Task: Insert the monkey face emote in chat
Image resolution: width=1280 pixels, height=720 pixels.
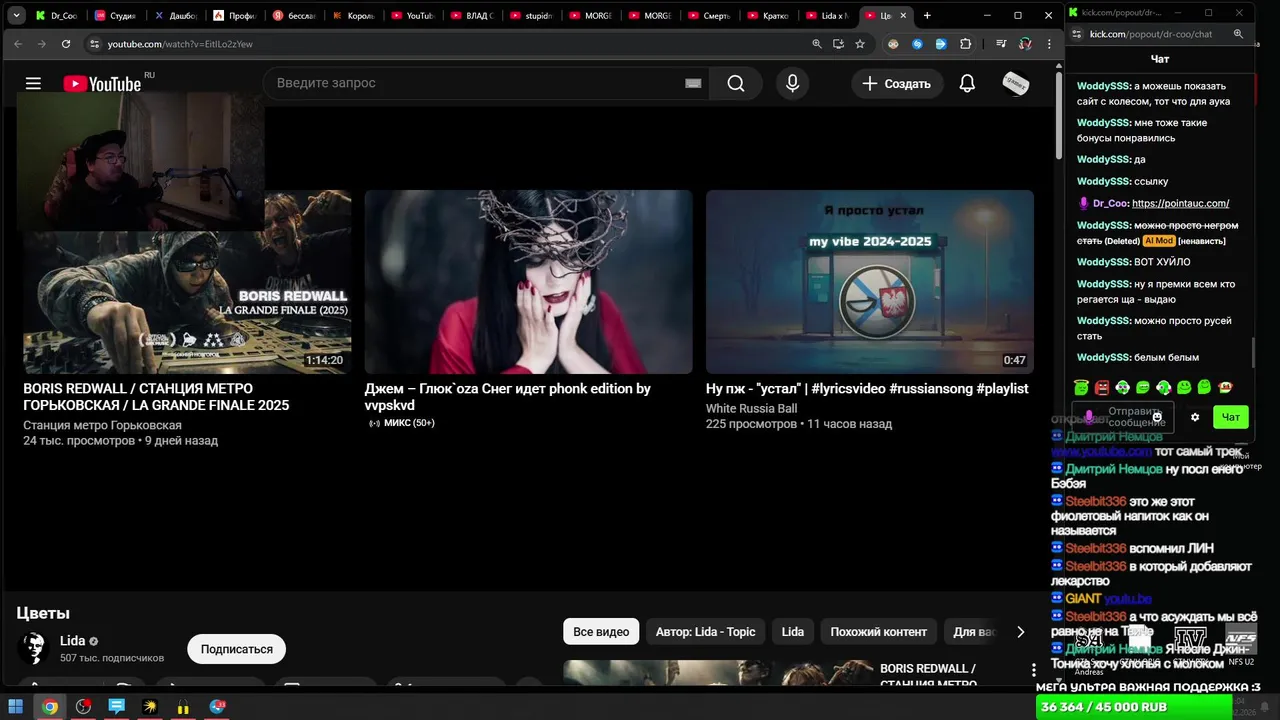Action: (1225, 387)
